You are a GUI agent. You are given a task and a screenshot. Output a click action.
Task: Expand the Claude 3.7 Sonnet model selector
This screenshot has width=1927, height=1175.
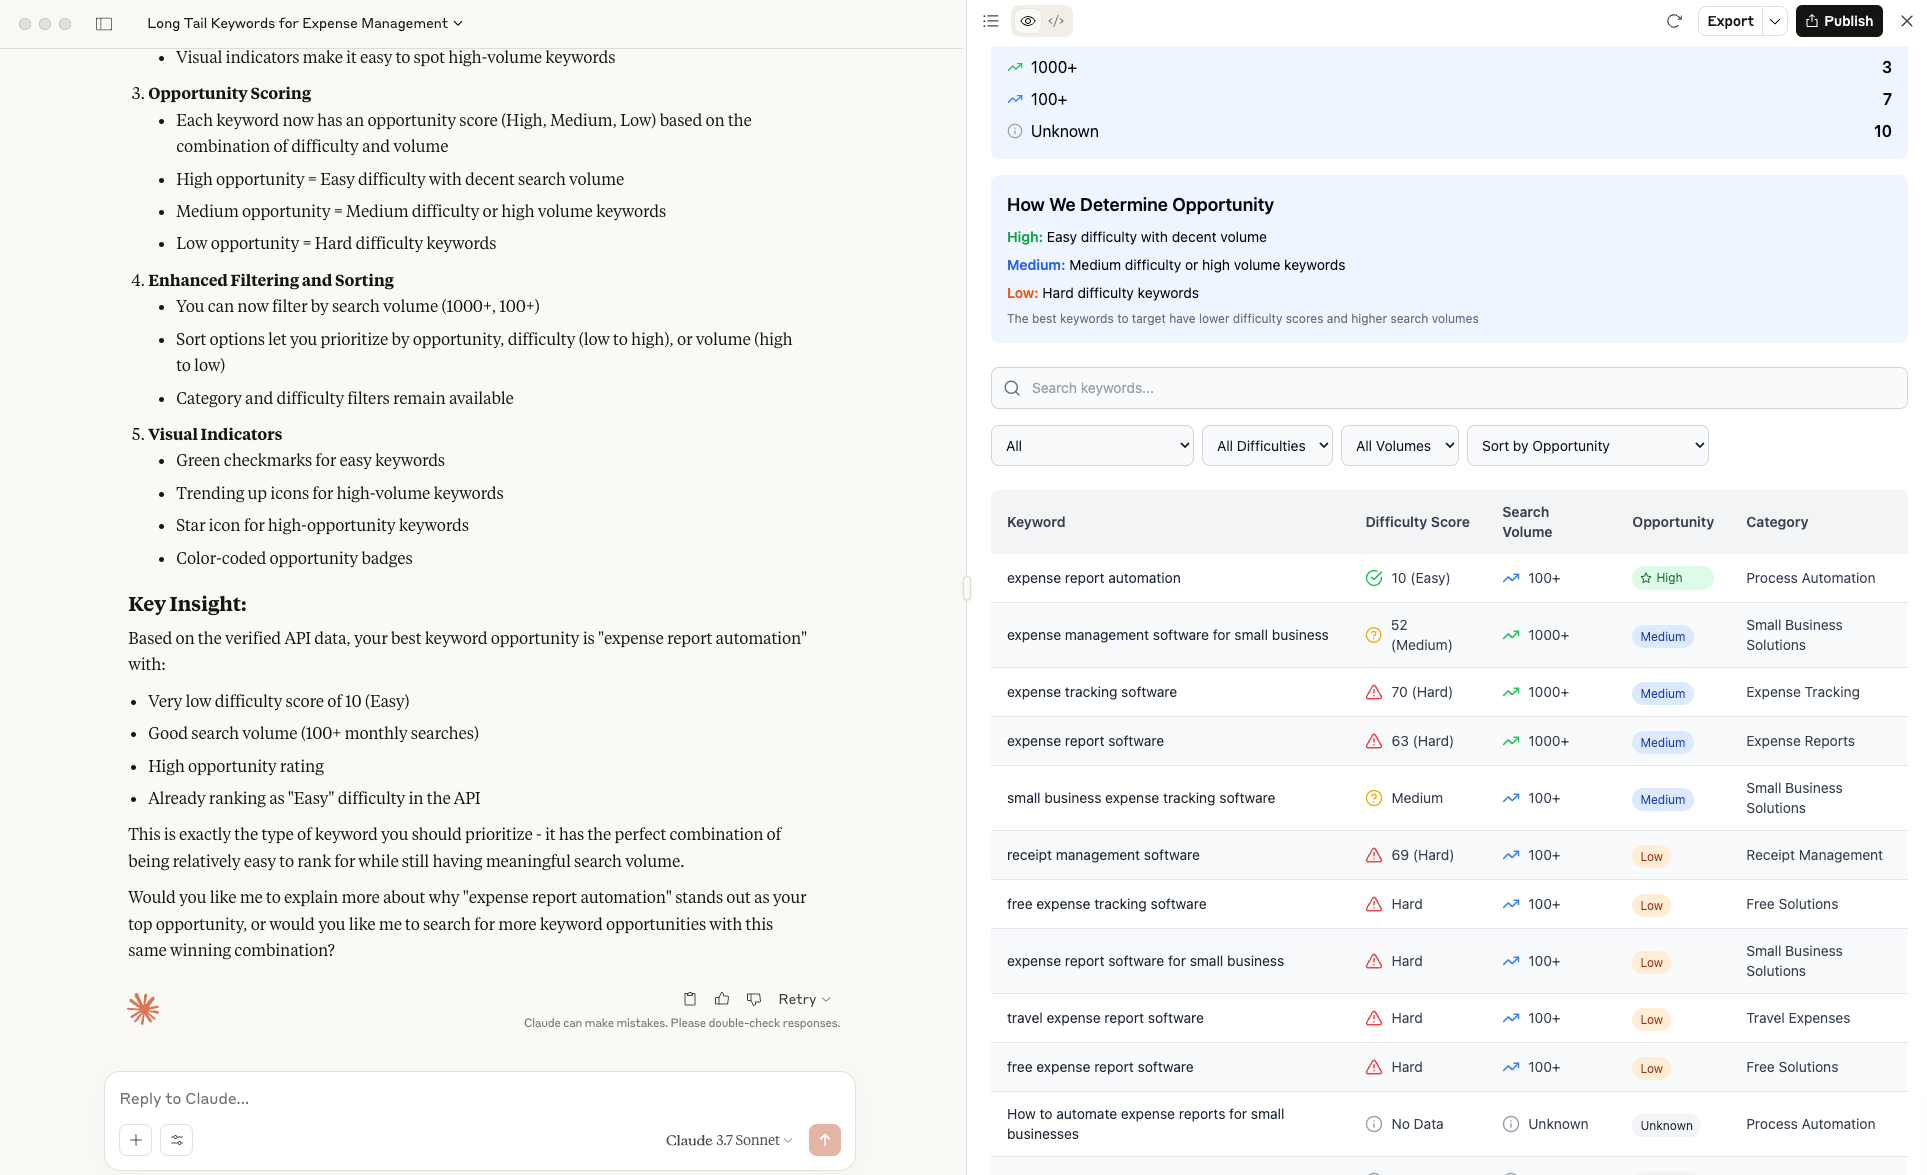click(729, 1140)
